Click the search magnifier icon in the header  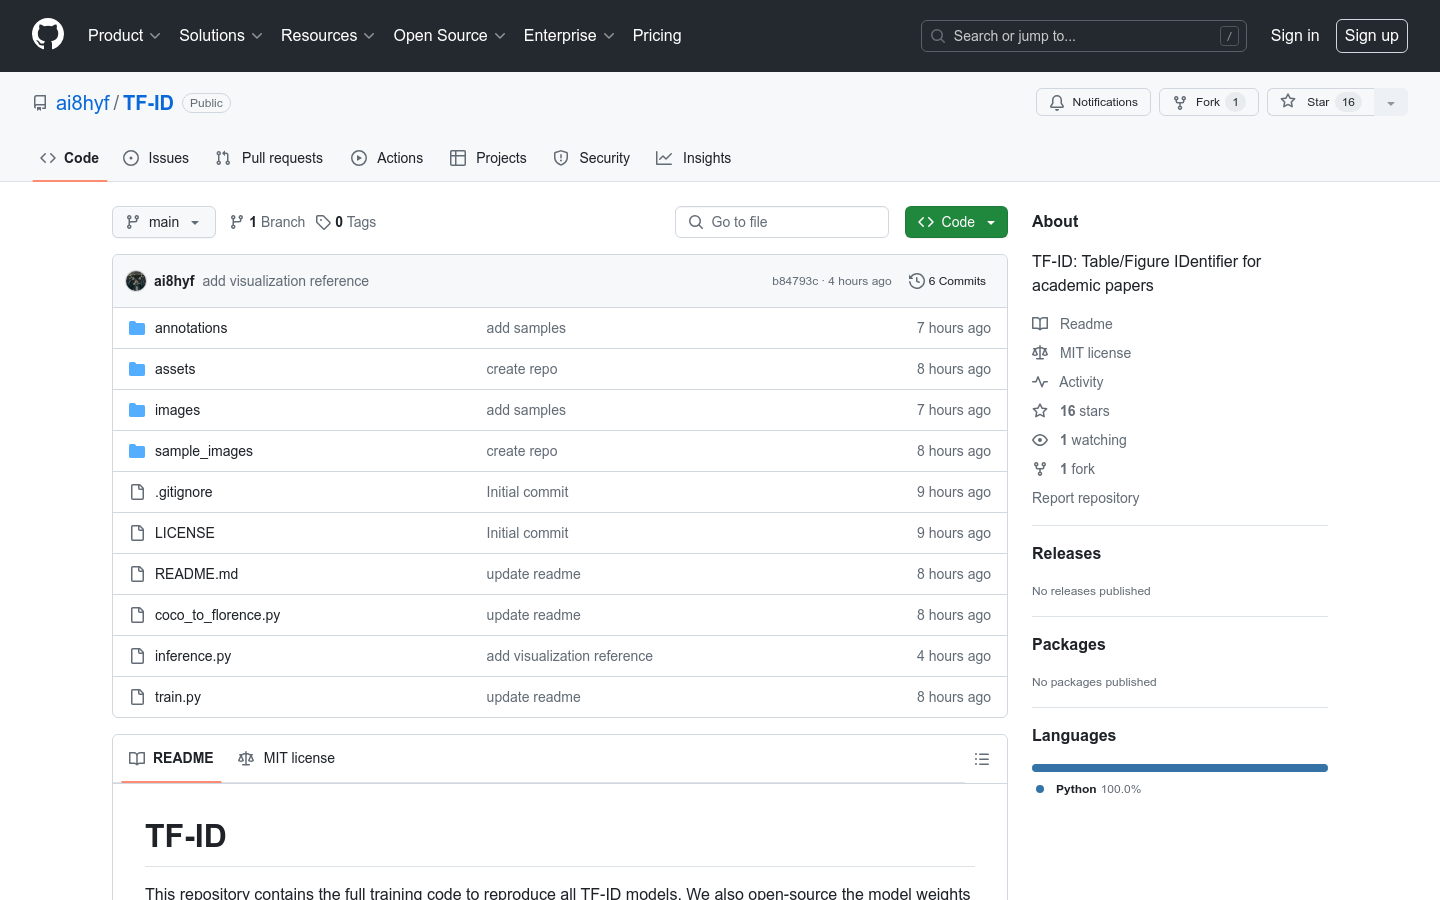tap(938, 36)
